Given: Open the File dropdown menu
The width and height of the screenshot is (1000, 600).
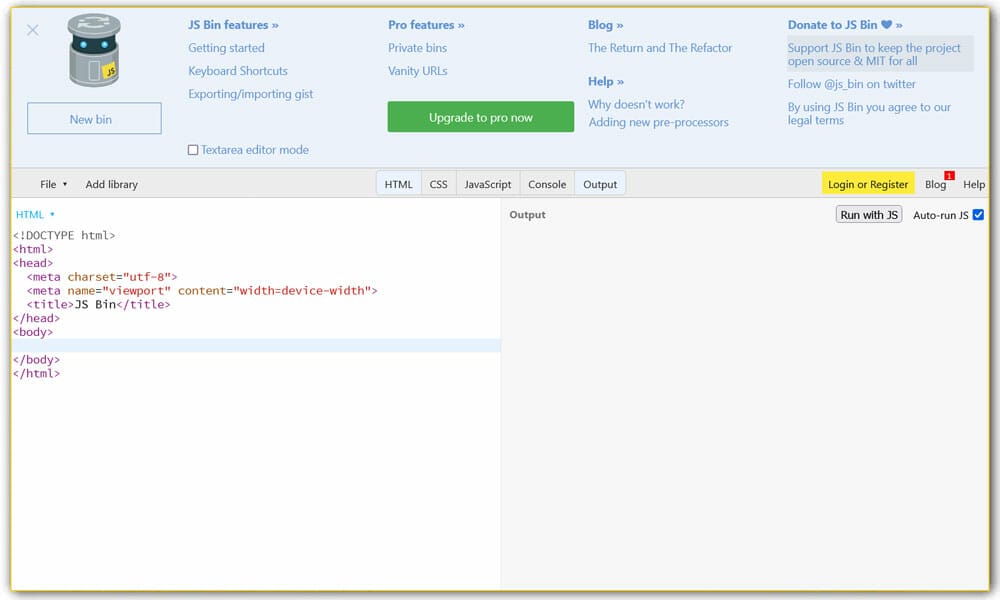Looking at the screenshot, I should tap(54, 184).
